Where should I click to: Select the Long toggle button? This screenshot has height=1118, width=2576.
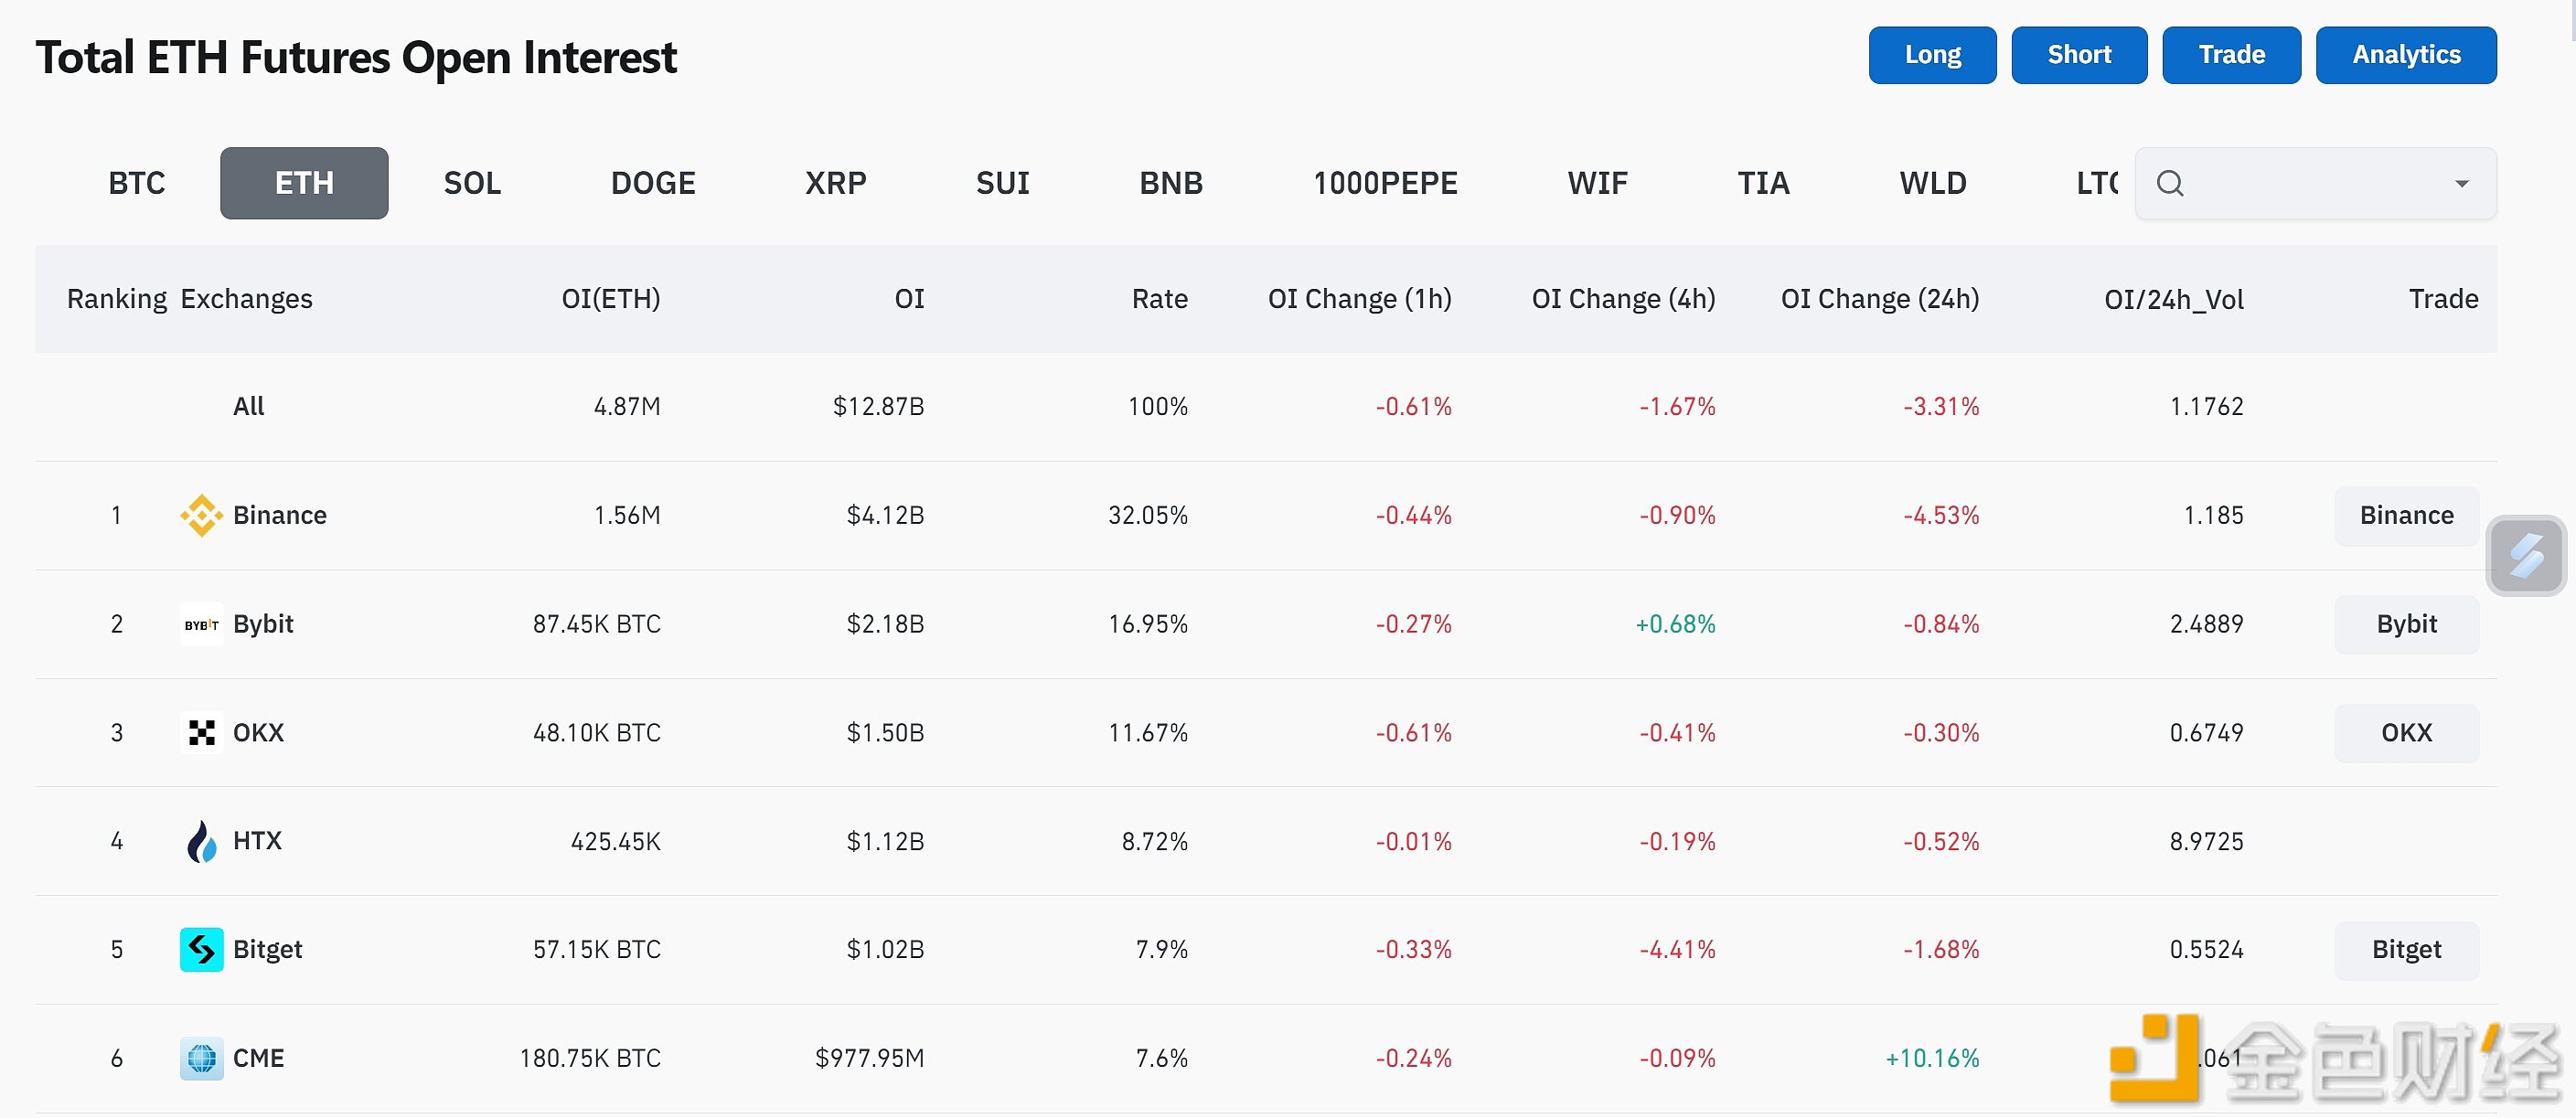[x=1930, y=52]
